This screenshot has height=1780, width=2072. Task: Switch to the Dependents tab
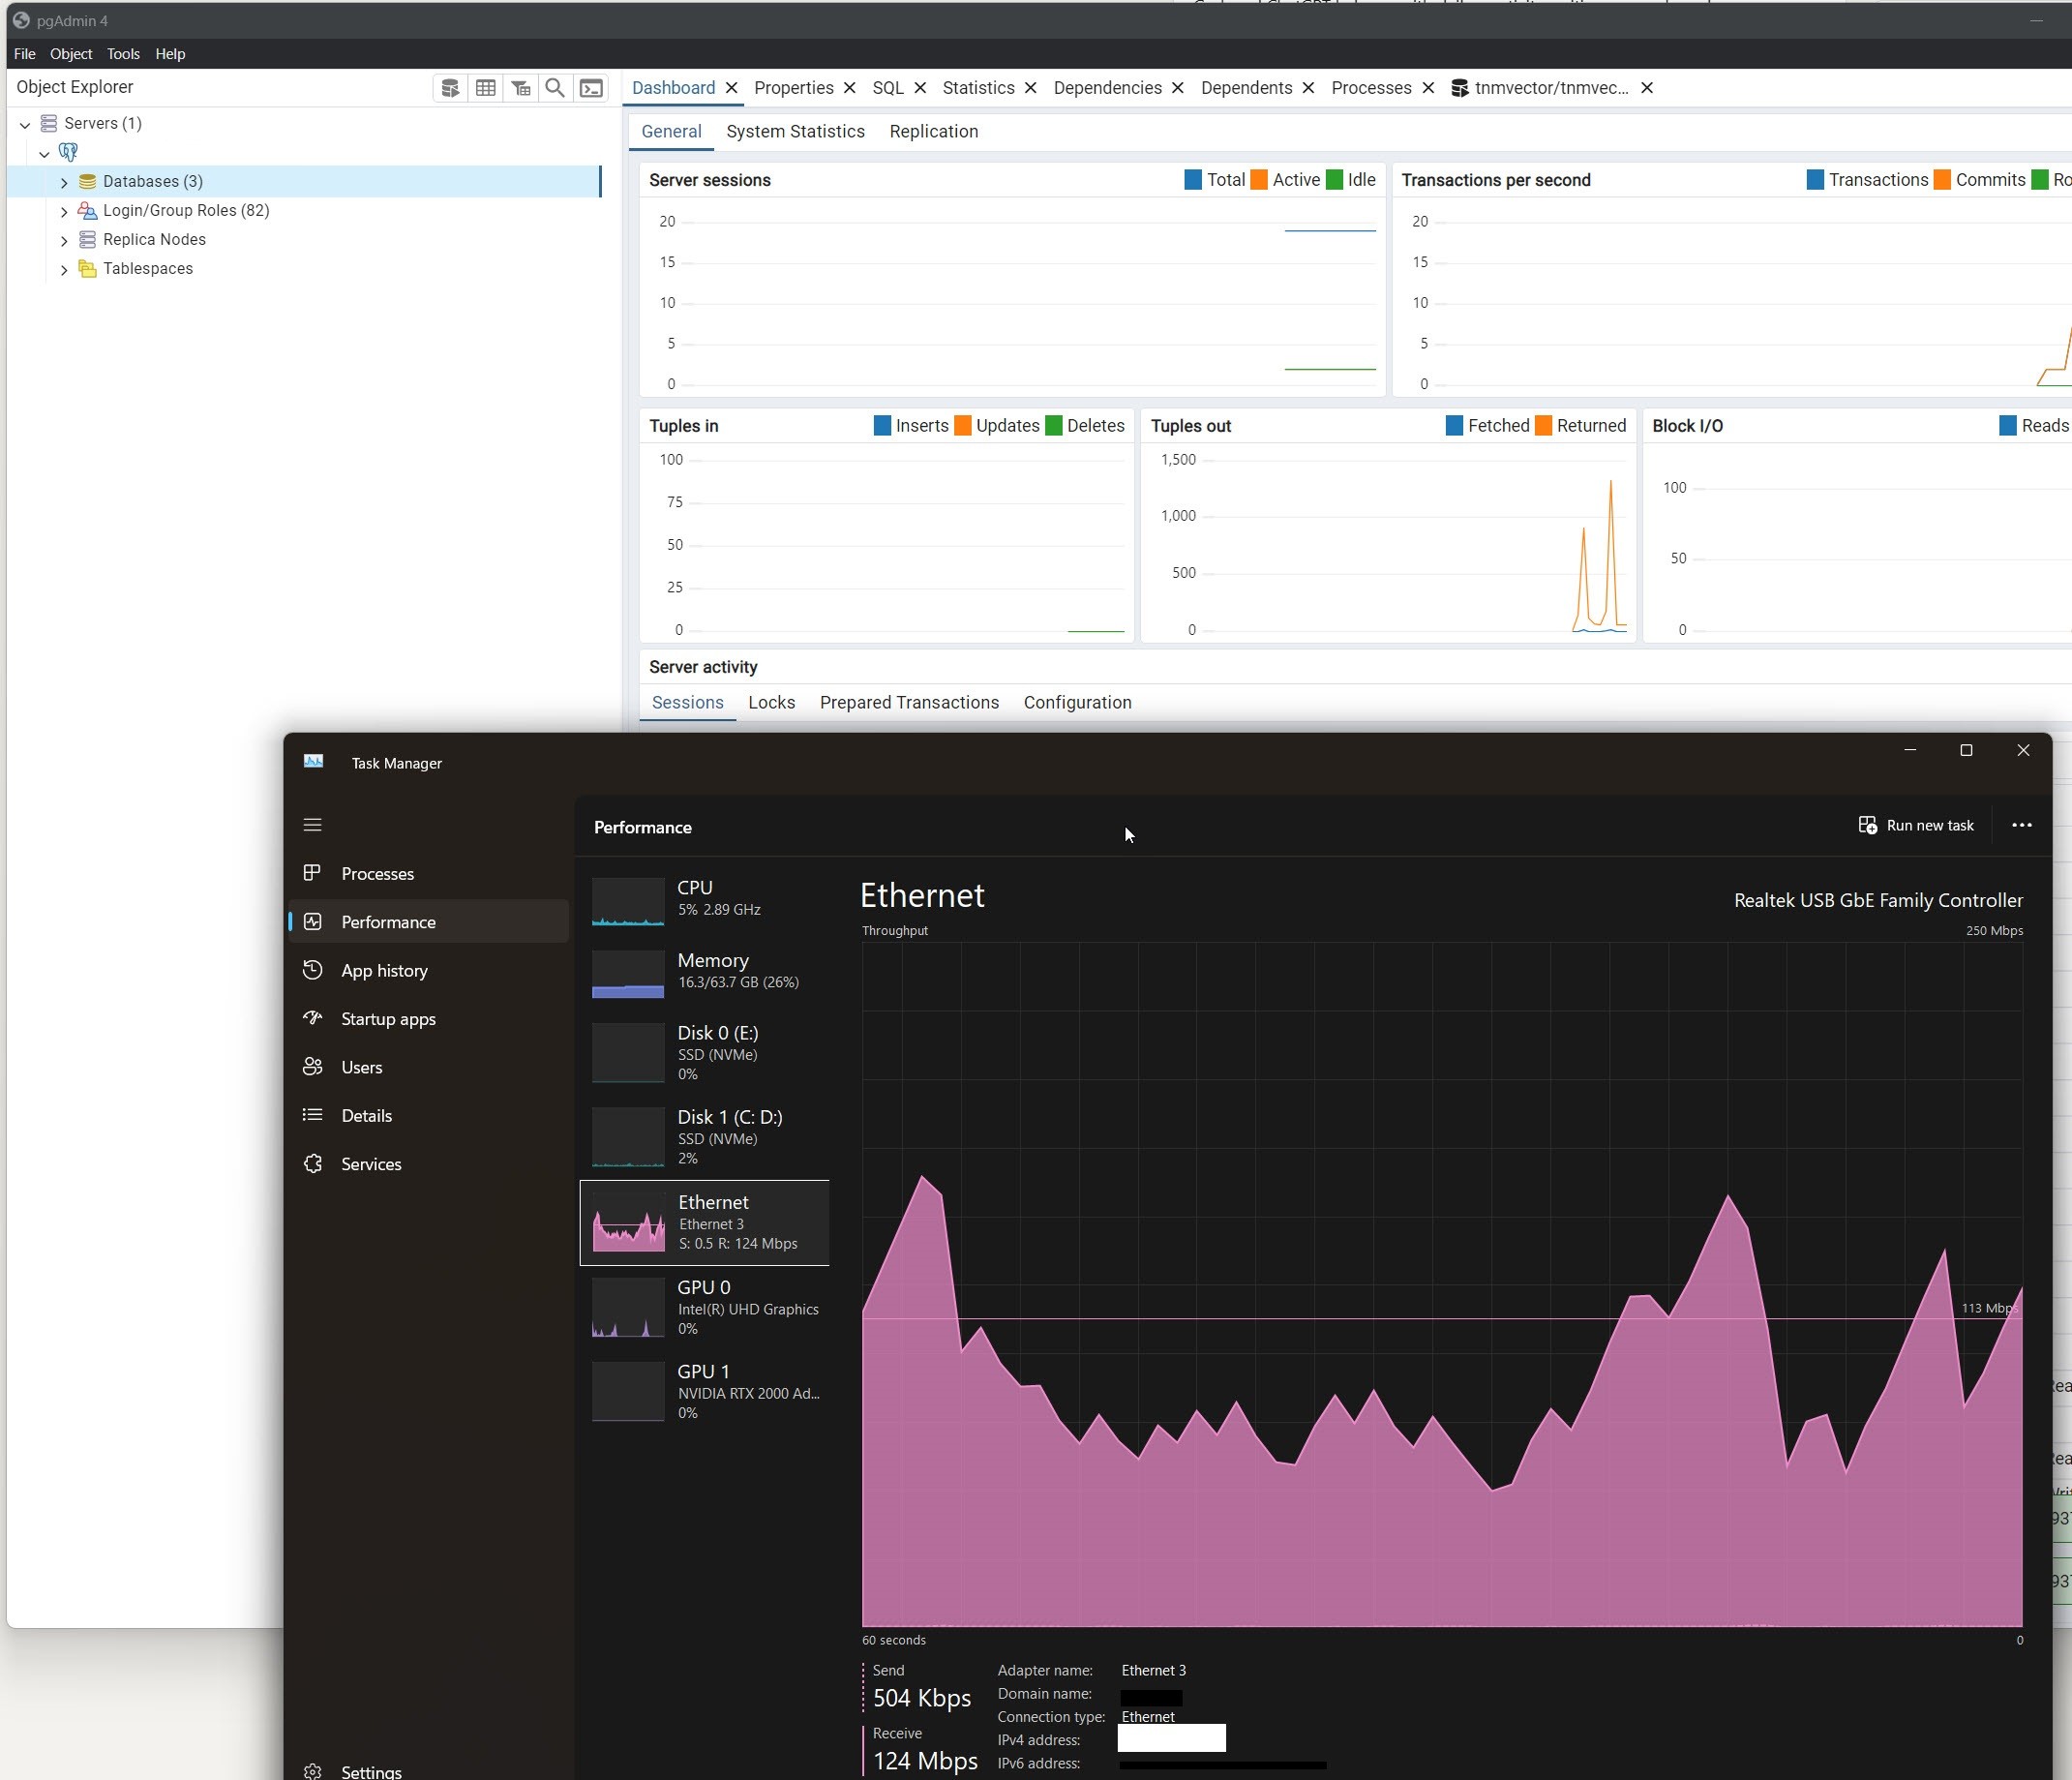point(1246,88)
